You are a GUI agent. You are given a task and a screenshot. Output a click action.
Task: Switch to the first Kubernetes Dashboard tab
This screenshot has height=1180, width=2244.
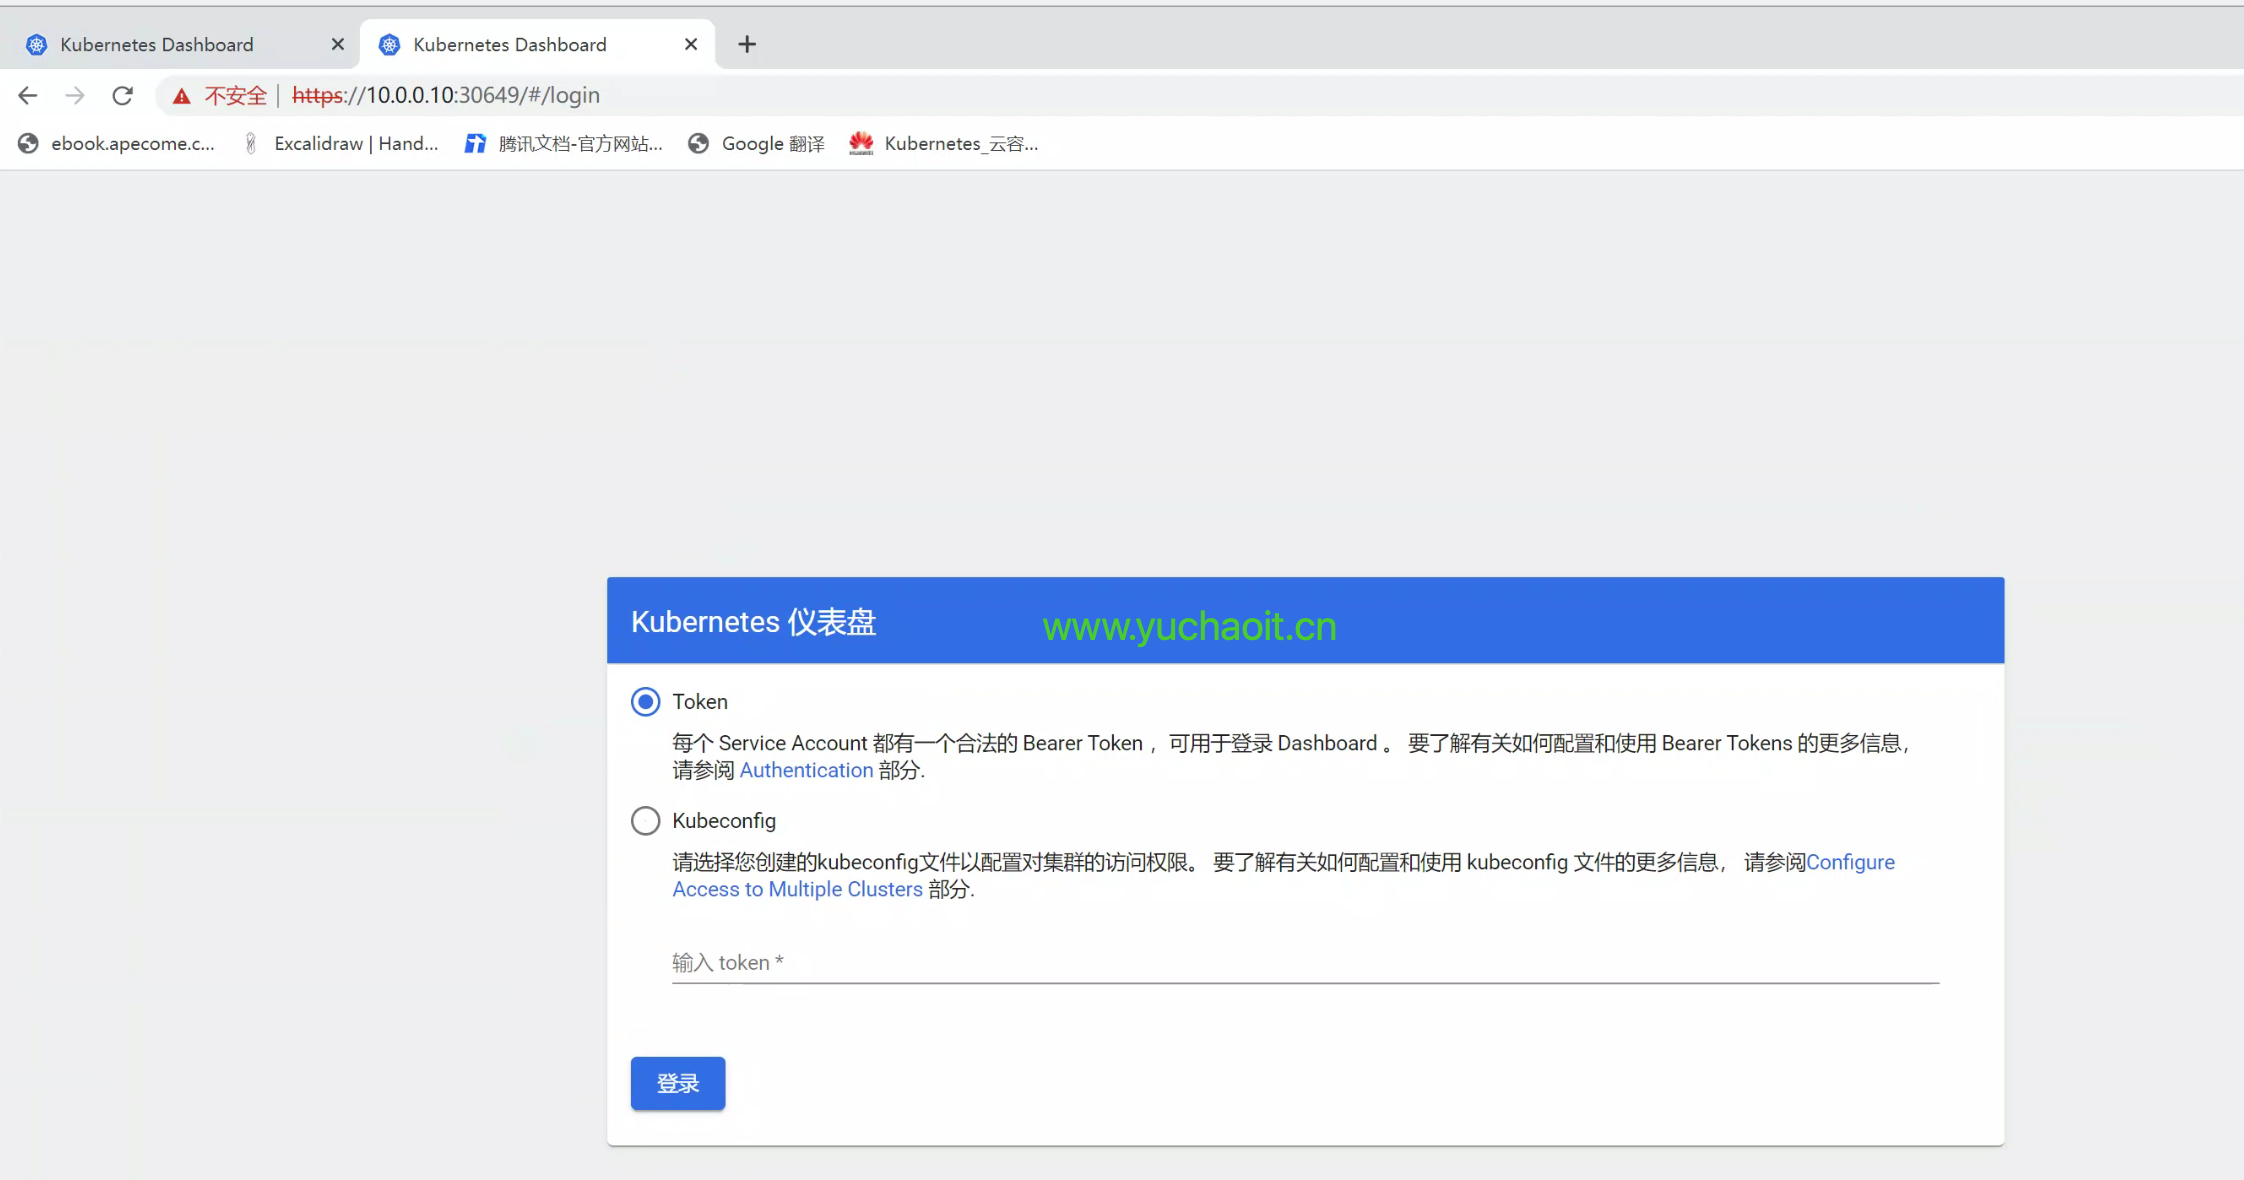tap(157, 44)
